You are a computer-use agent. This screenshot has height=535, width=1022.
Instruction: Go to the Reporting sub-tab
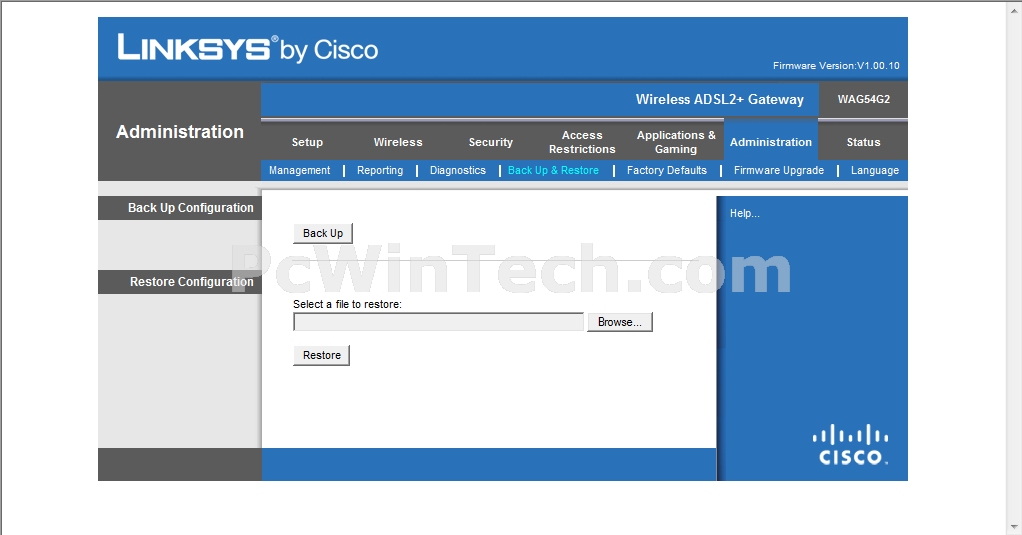coord(380,170)
